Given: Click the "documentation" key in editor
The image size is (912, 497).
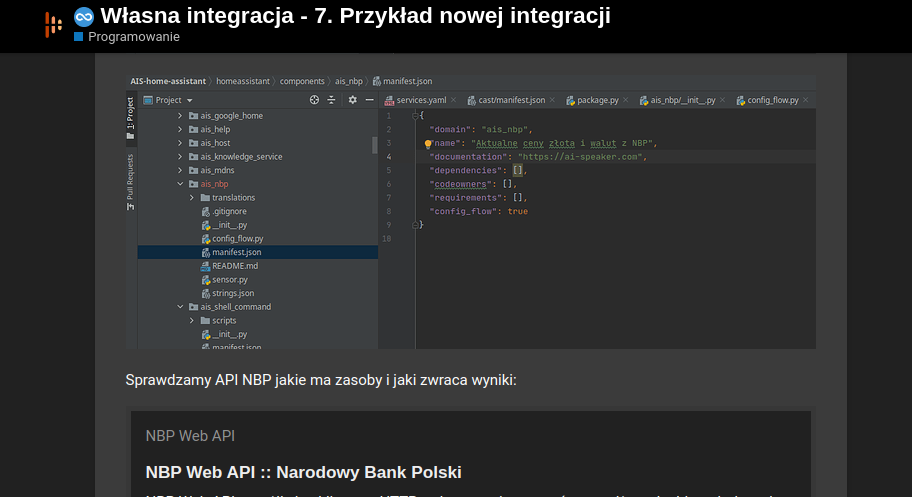Looking at the screenshot, I should 468,157.
